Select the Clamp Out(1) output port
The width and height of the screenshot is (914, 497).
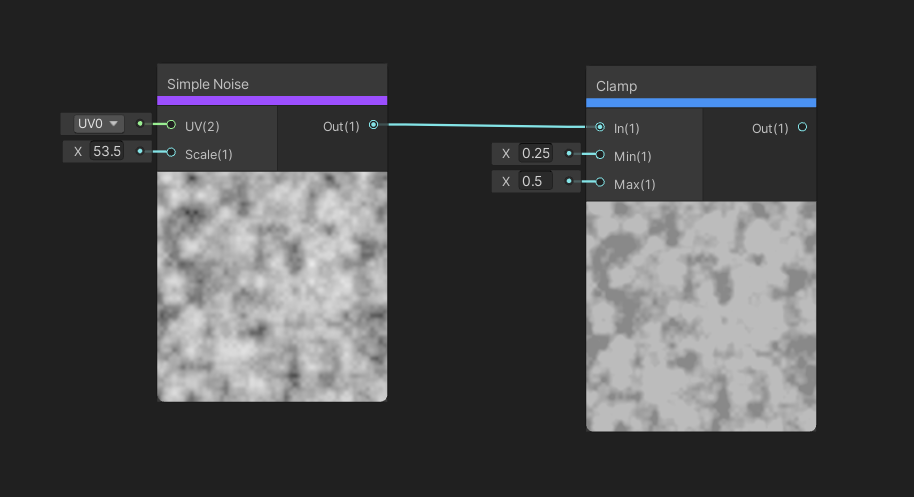[x=802, y=128]
